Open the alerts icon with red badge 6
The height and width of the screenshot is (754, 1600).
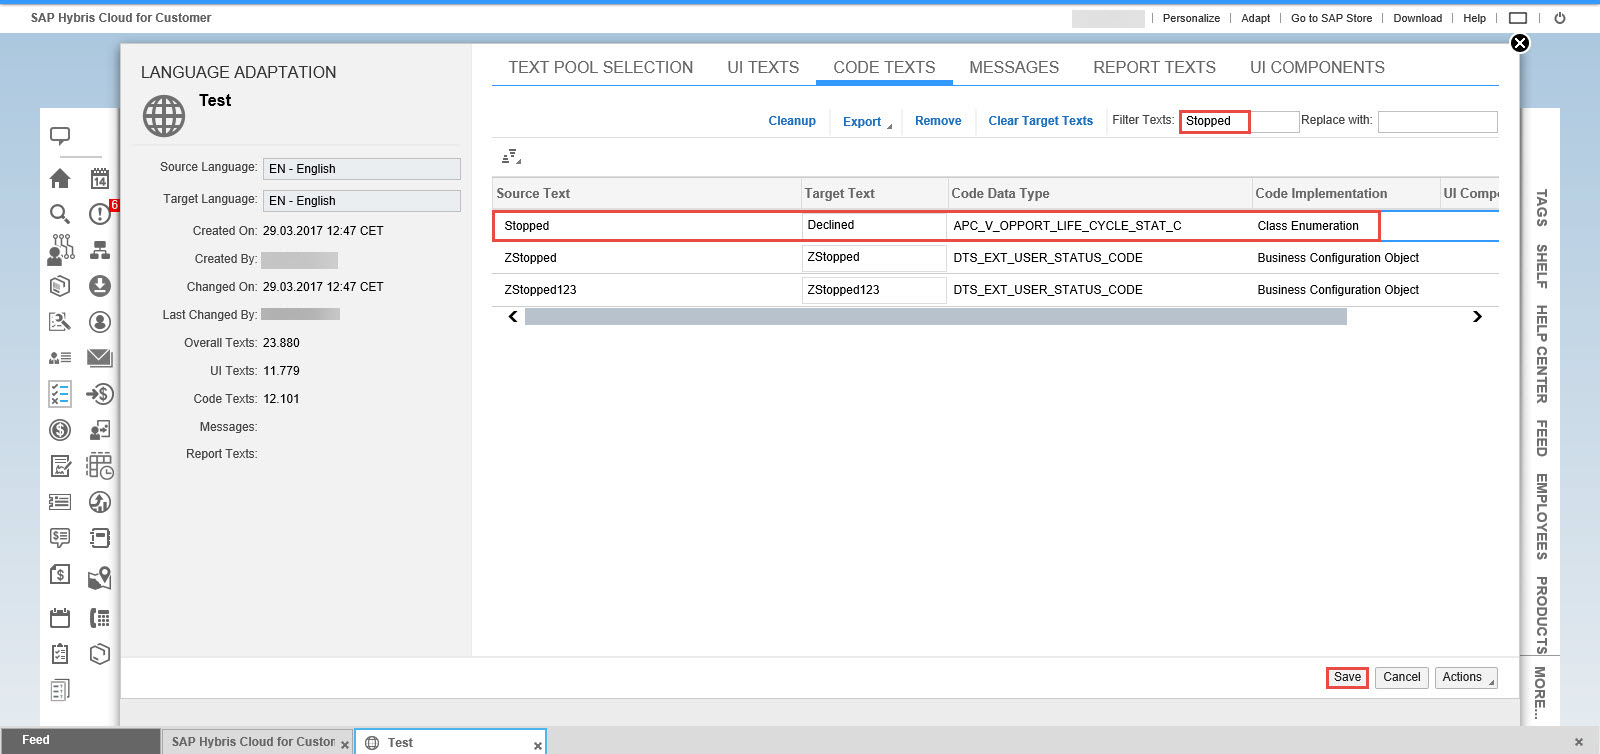(x=100, y=214)
